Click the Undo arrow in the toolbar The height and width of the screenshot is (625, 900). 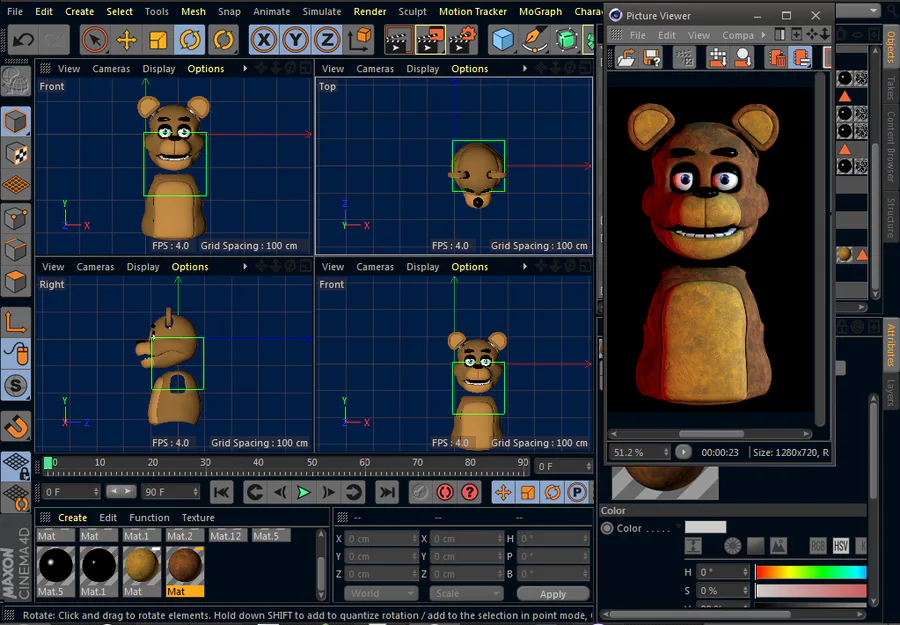23,40
